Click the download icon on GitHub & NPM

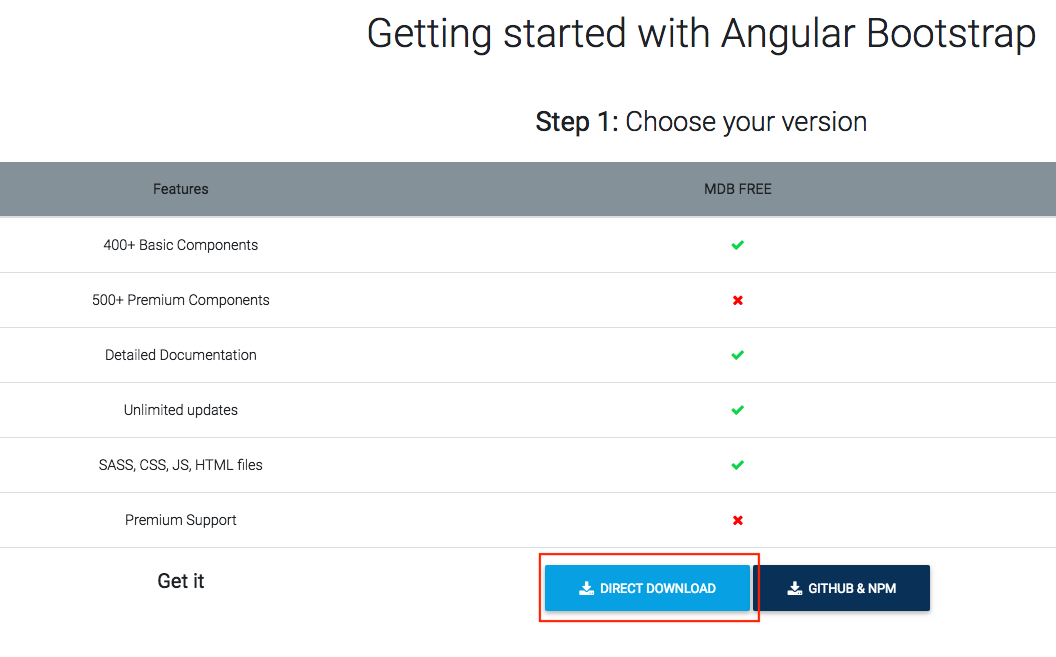795,588
